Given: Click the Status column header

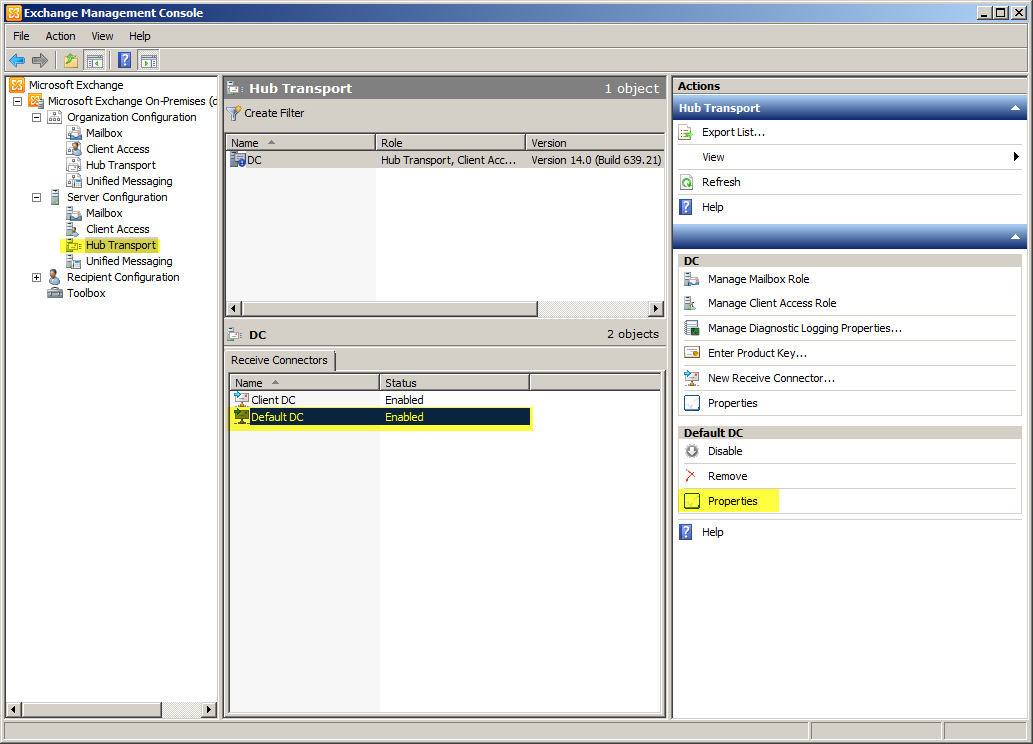Looking at the screenshot, I should pos(455,382).
